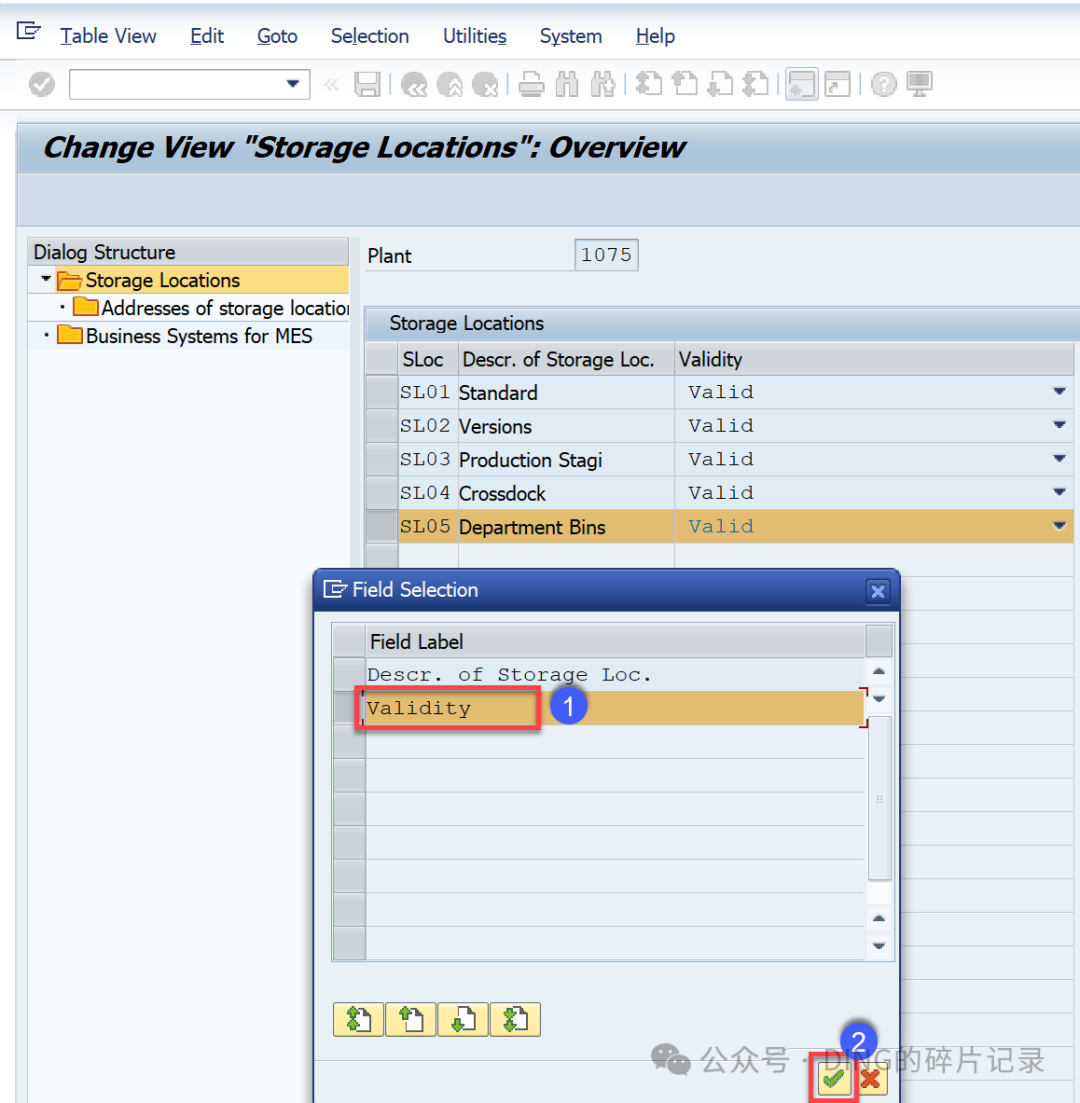Click the Department Bins description cell
This screenshot has height=1103, width=1080.
coord(566,527)
